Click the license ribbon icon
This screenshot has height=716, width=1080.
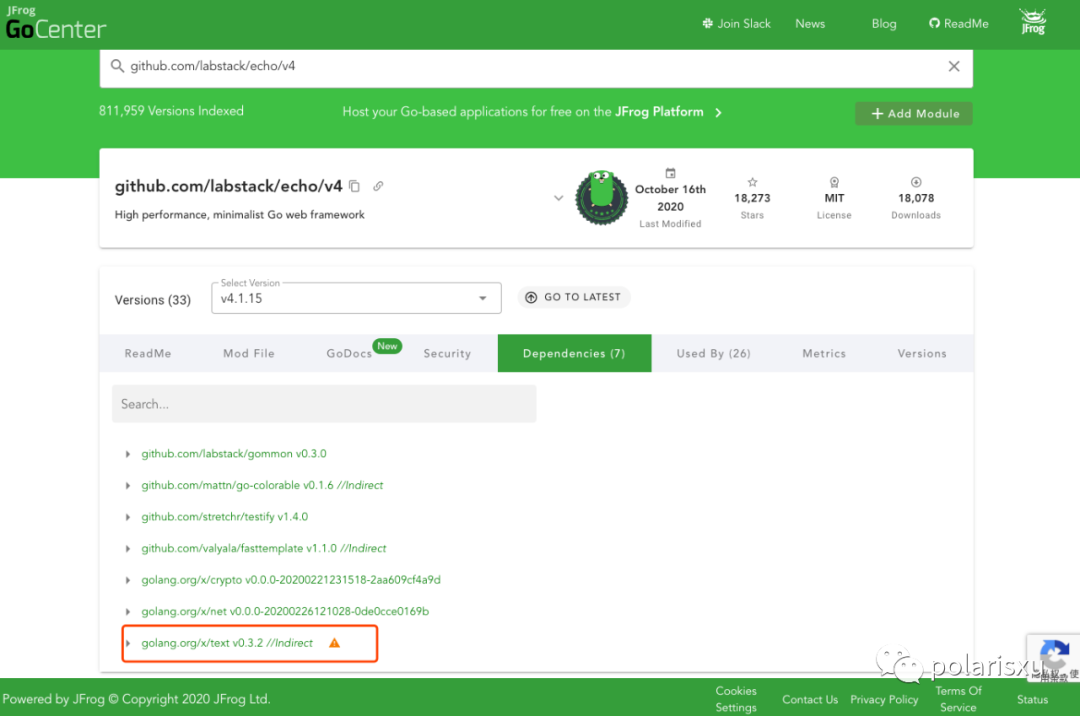(x=834, y=182)
